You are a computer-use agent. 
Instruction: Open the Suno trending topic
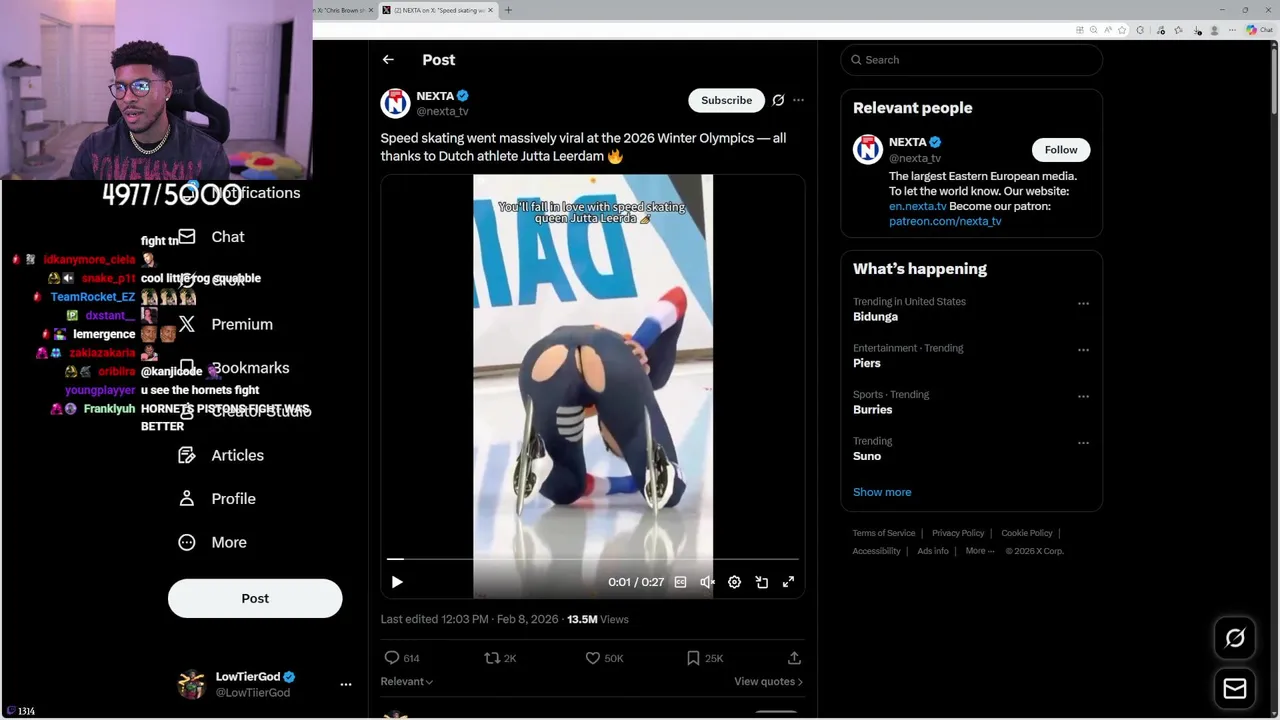pos(867,456)
